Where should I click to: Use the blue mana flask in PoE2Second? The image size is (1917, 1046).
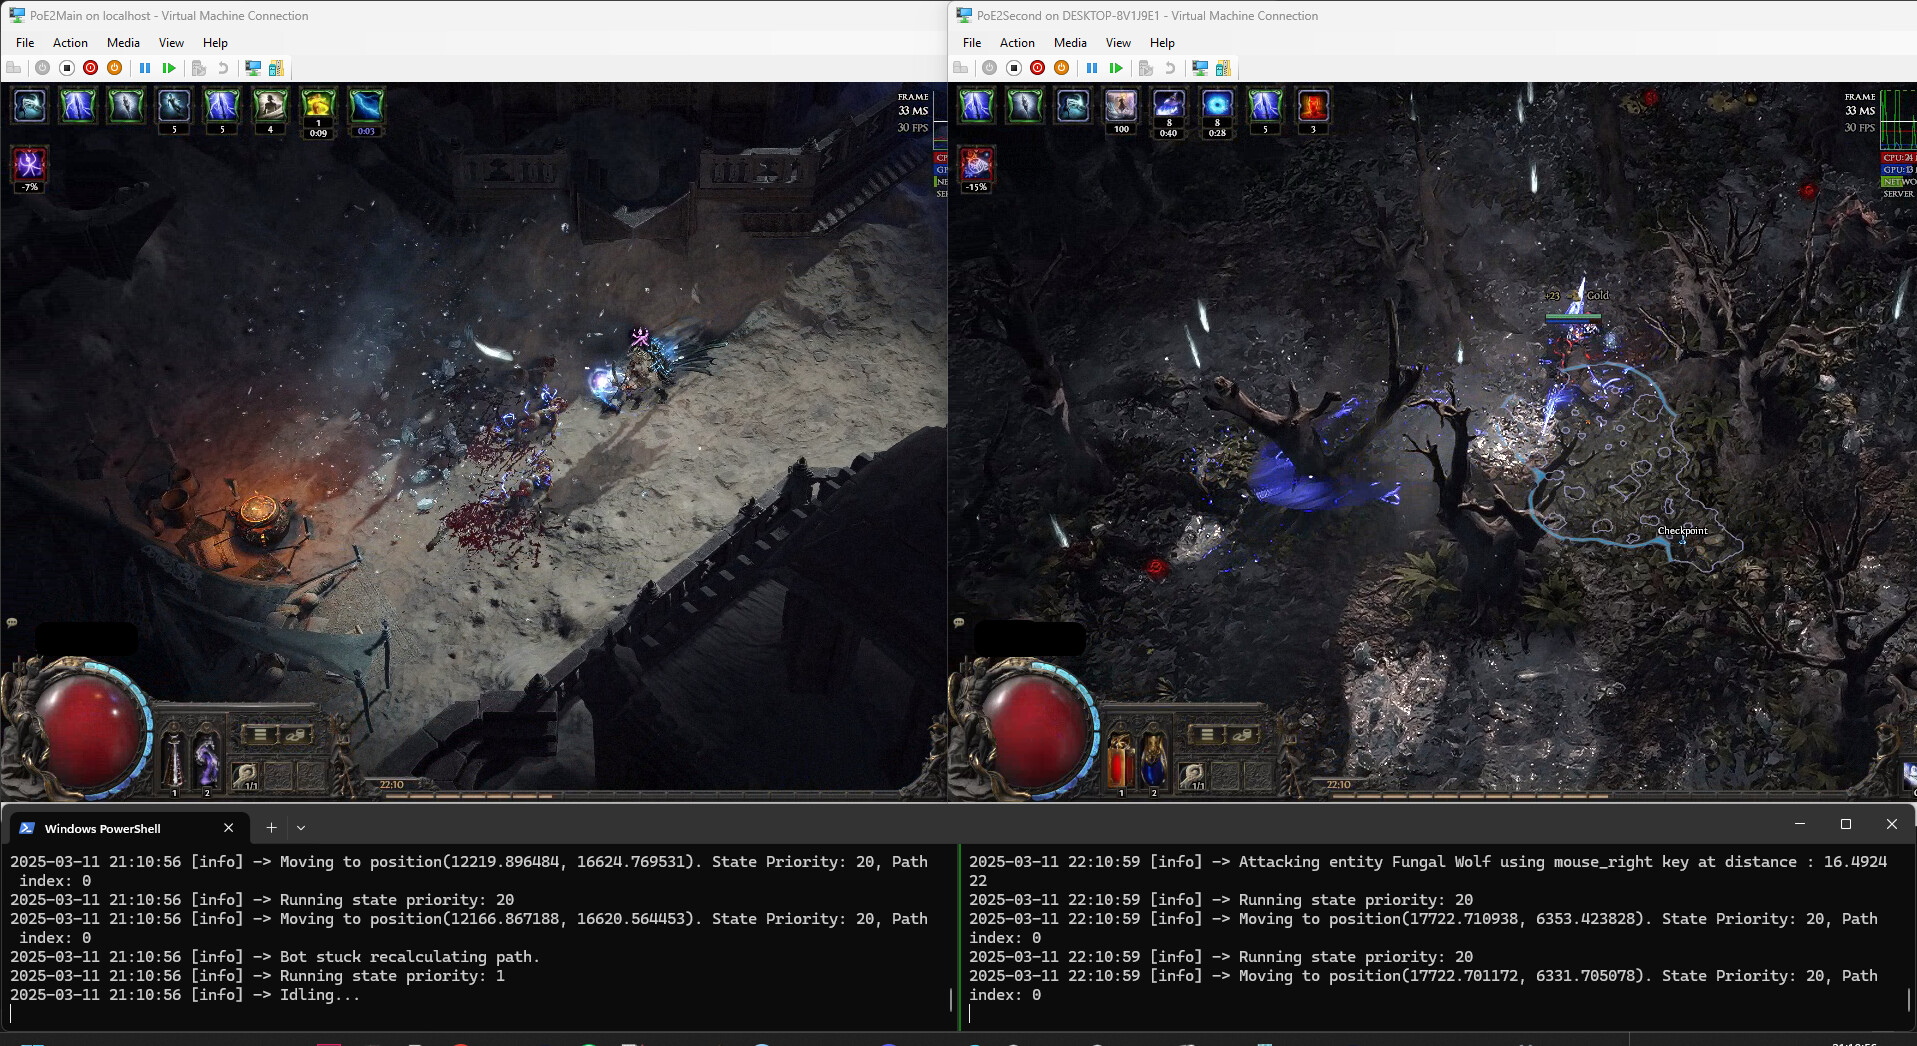pos(1154,761)
